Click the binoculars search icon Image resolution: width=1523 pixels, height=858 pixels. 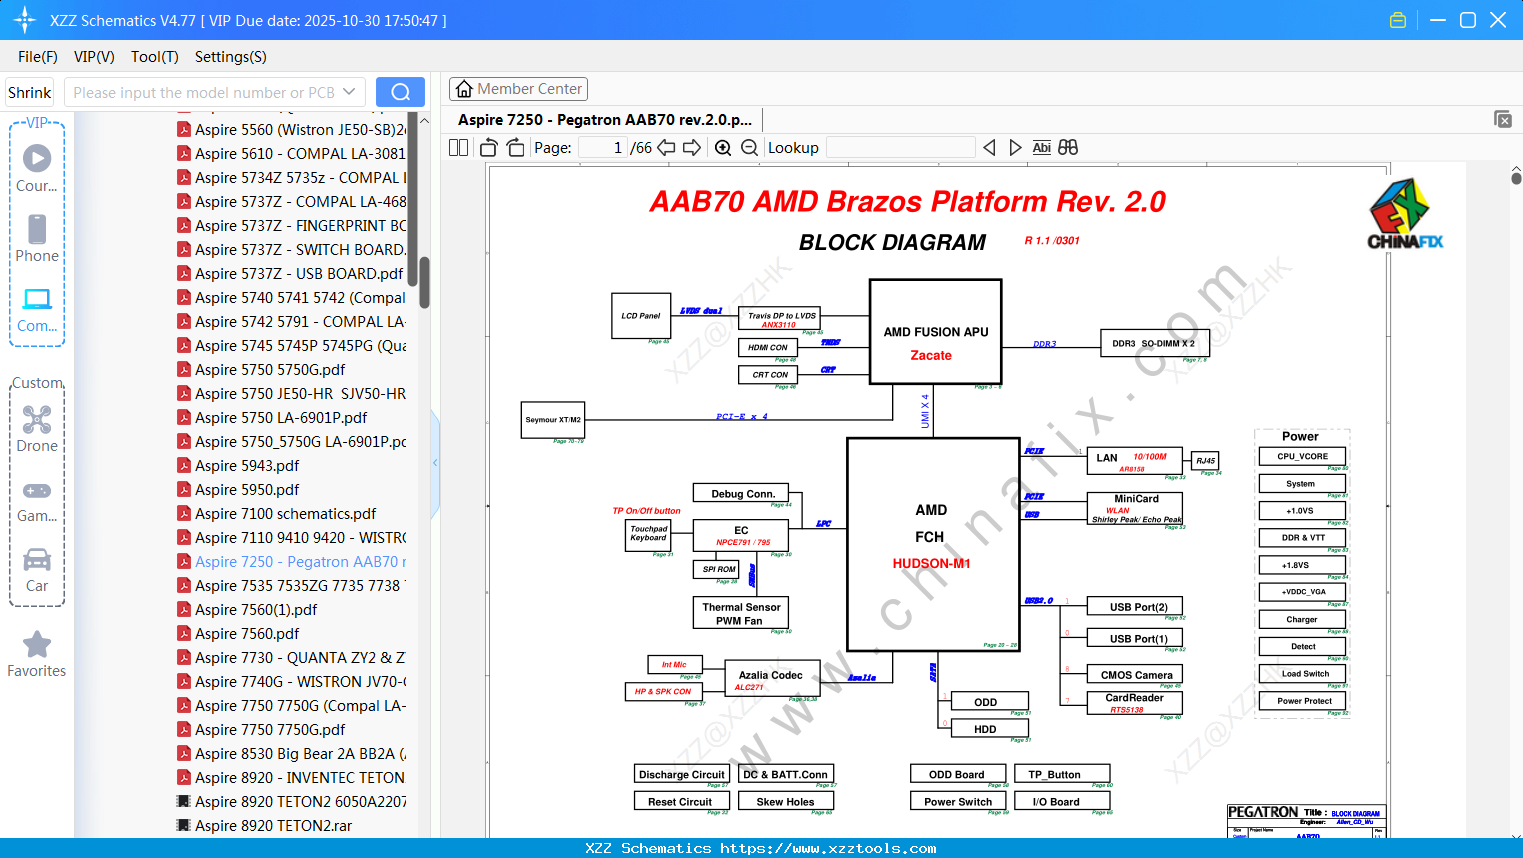pyautogui.click(x=1068, y=148)
